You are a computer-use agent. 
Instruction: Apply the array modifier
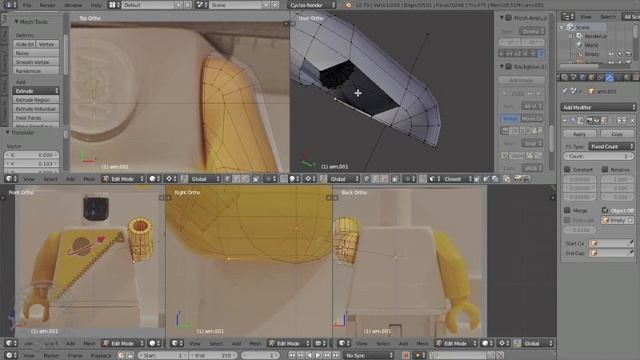579,134
